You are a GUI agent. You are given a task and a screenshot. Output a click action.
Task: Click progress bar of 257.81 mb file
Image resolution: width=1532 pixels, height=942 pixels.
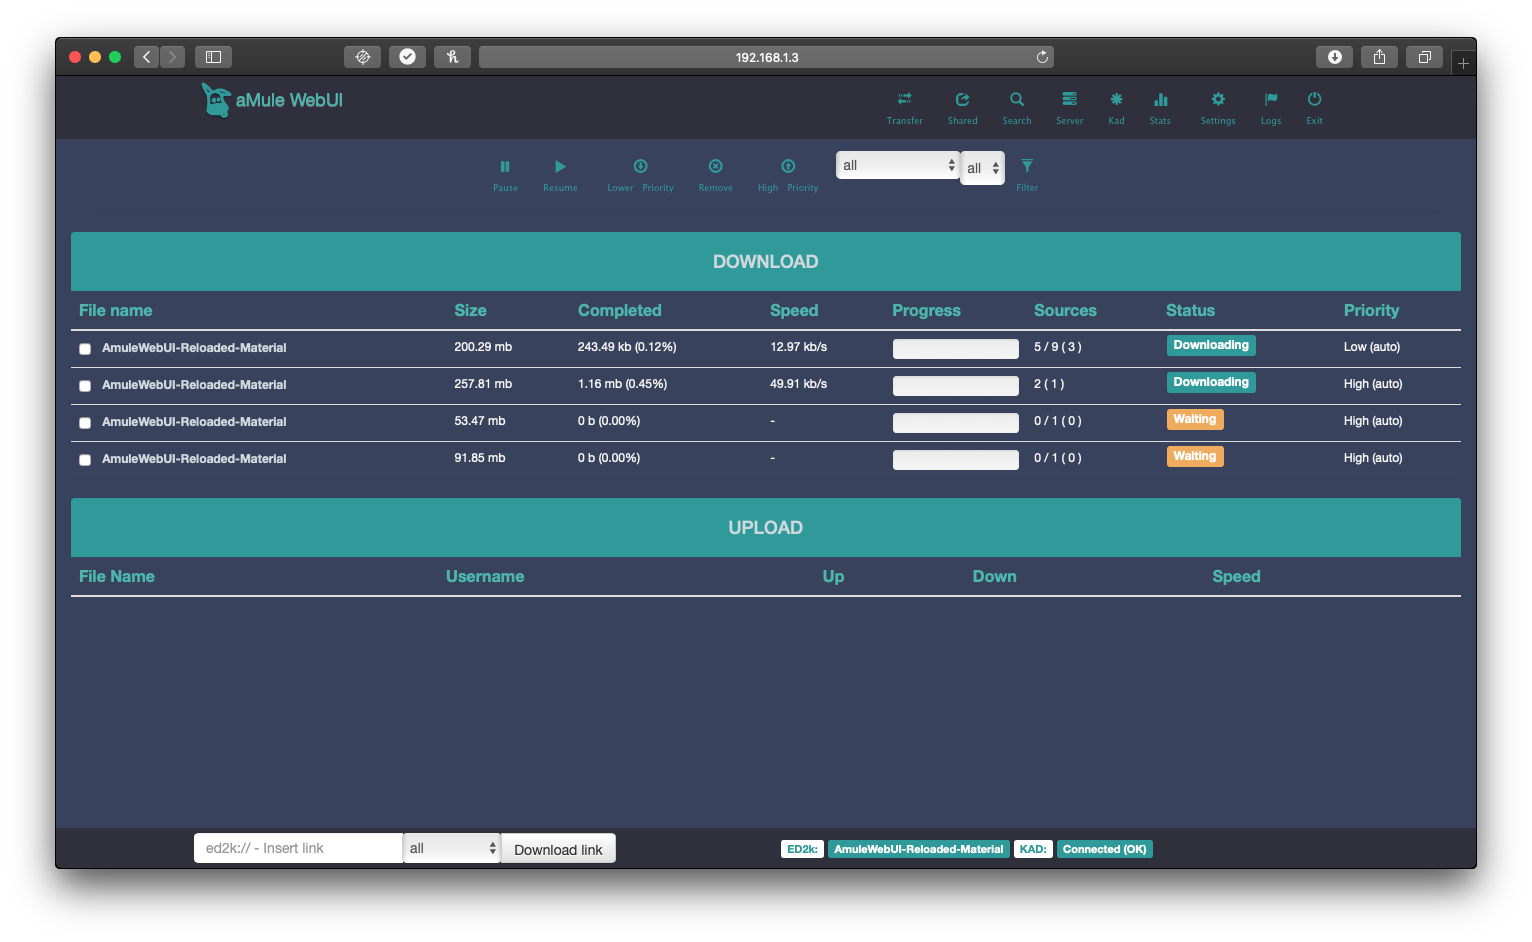[955, 386]
